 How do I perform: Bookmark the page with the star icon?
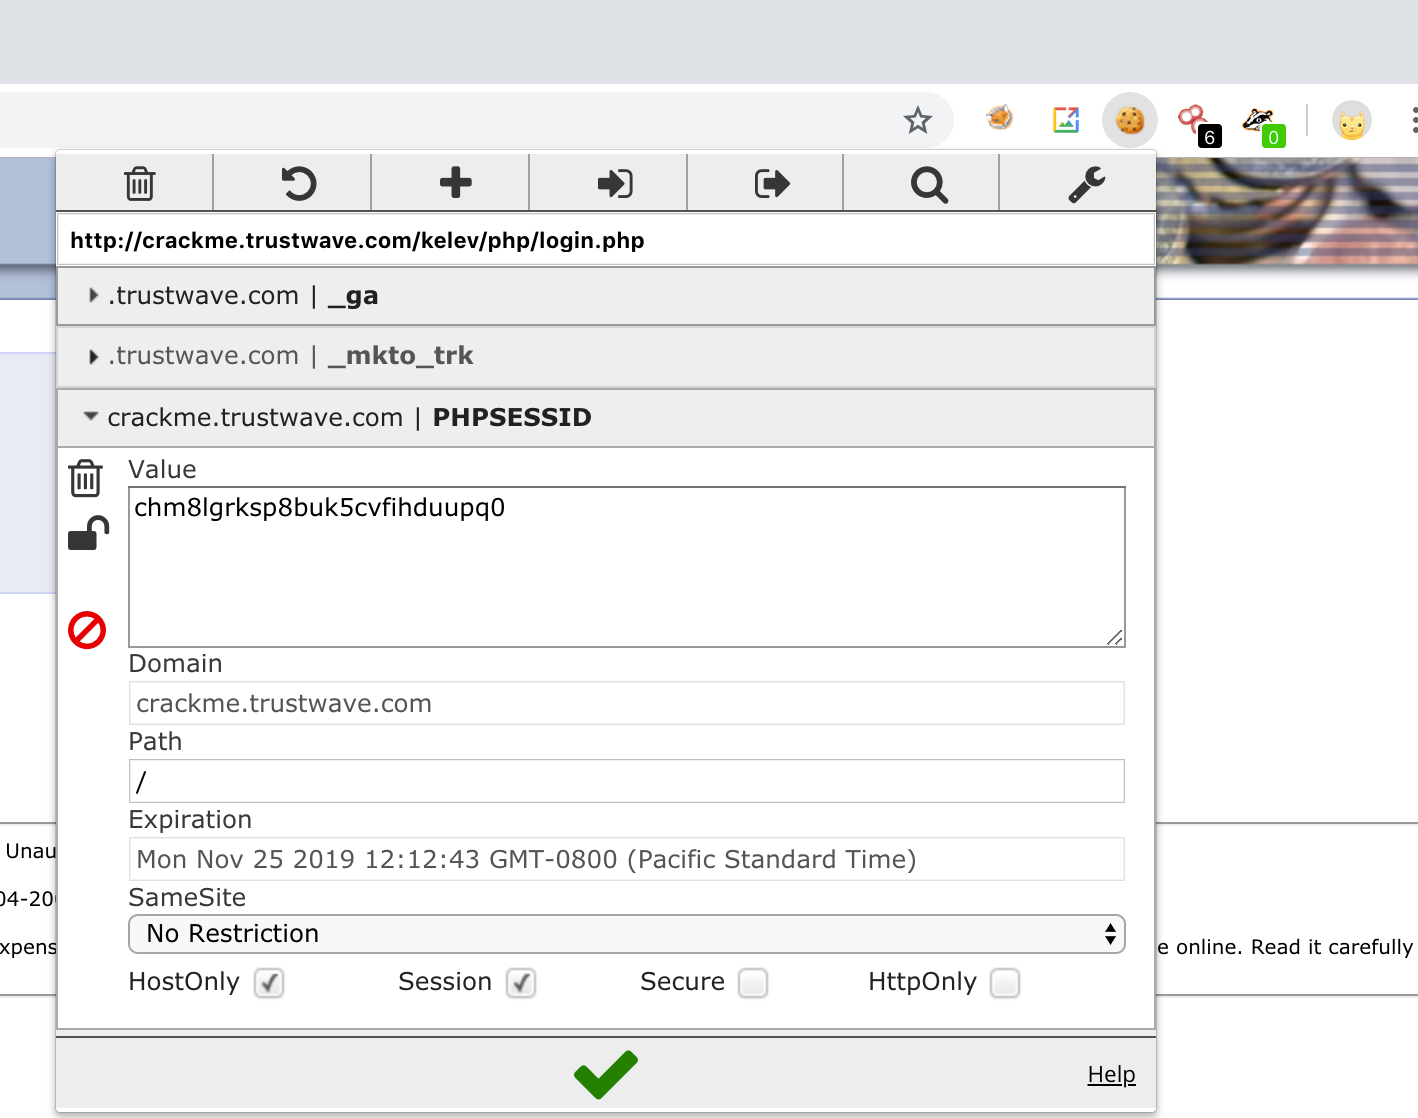pyautogui.click(x=917, y=121)
